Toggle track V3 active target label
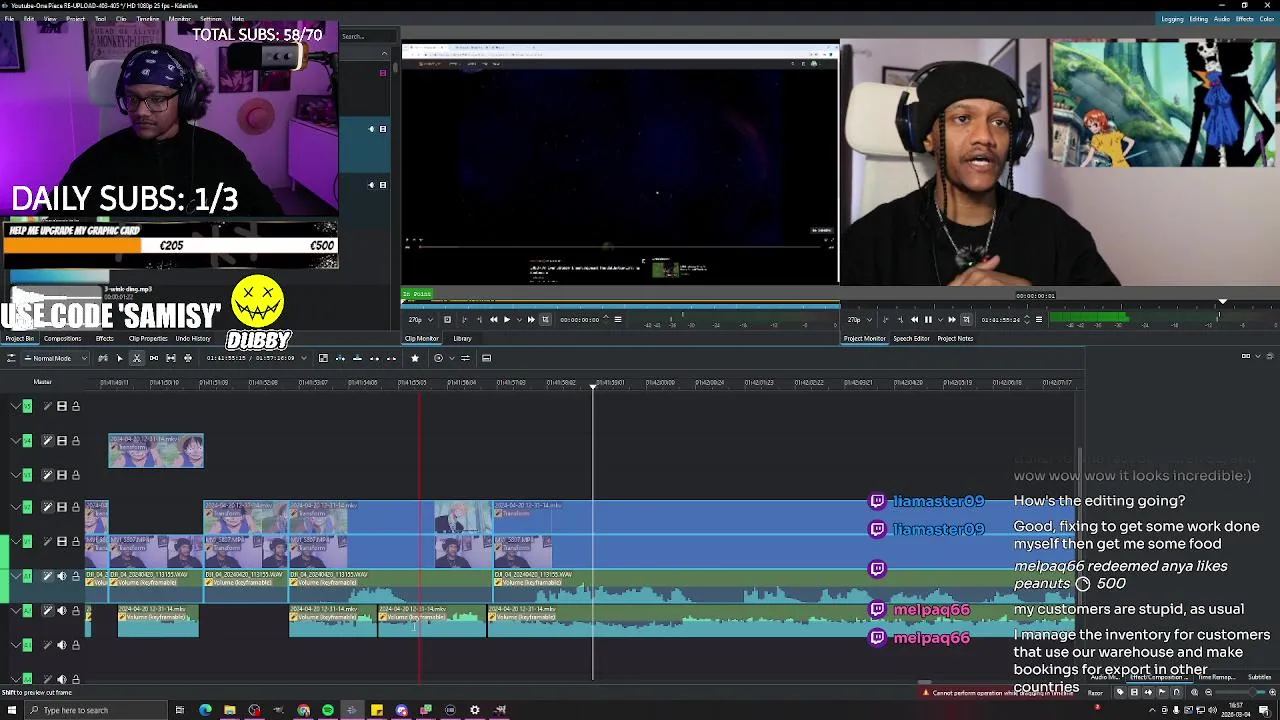This screenshot has height=720, width=1280. tap(27, 475)
